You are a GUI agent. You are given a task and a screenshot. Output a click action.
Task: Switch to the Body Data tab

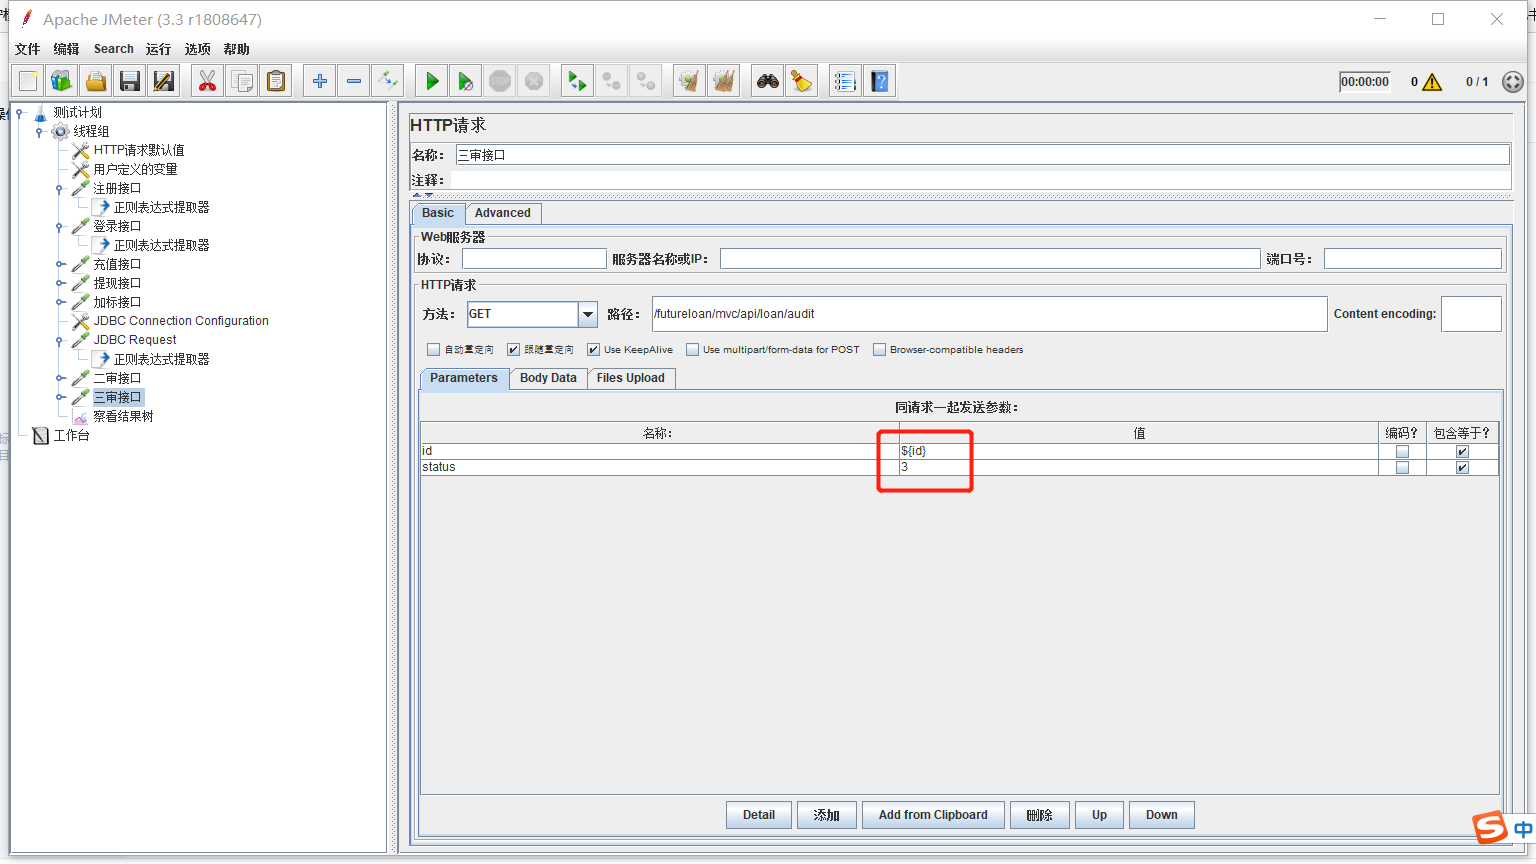(548, 378)
